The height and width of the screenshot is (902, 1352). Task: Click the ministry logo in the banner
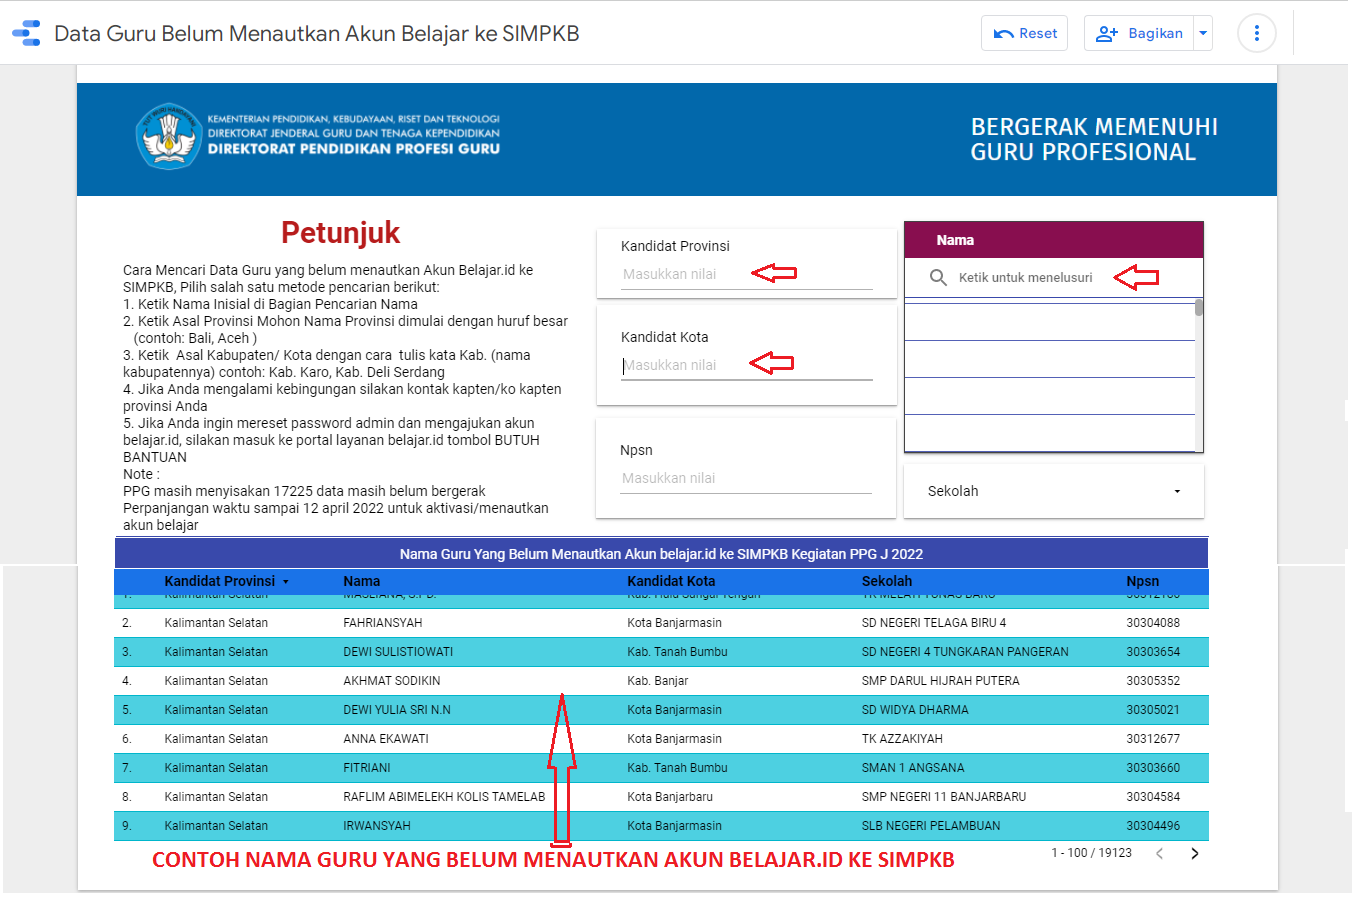[167, 136]
